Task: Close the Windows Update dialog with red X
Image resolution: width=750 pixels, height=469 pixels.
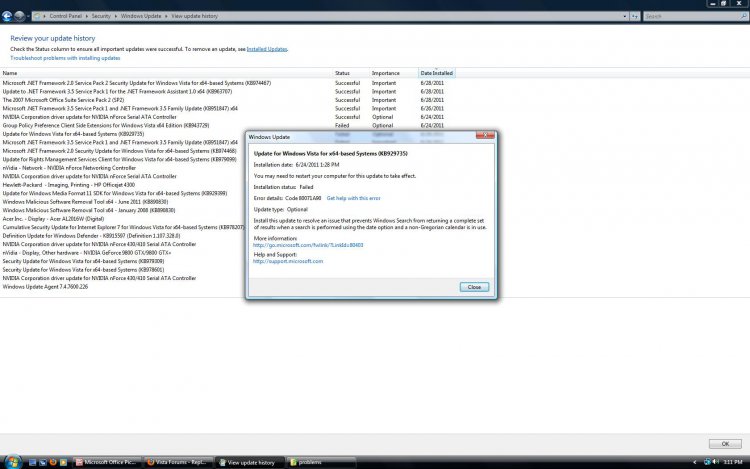Action: pyautogui.click(x=485, y=136)
